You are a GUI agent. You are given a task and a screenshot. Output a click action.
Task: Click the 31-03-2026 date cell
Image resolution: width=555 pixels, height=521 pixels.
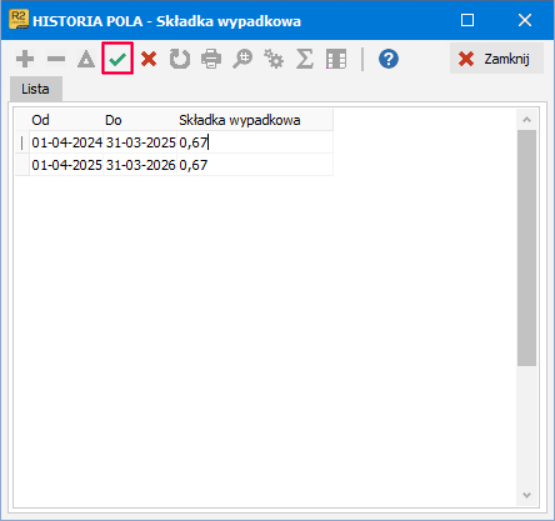pos(140,165)
